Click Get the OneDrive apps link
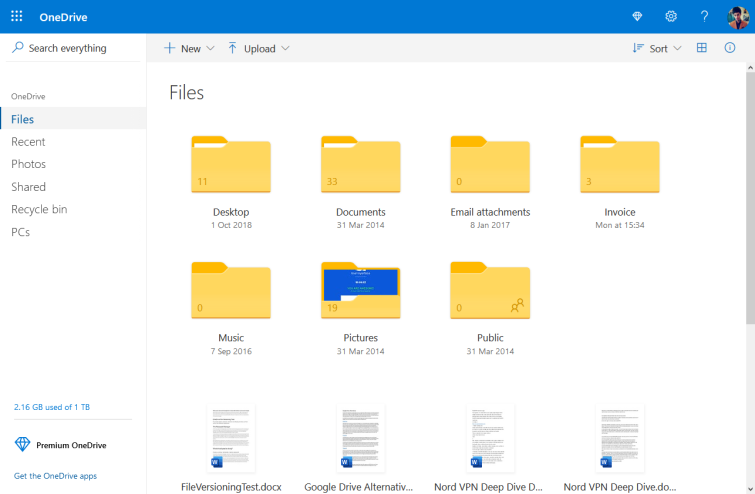The height and width of the screenshot is (494, 755). 55,476
